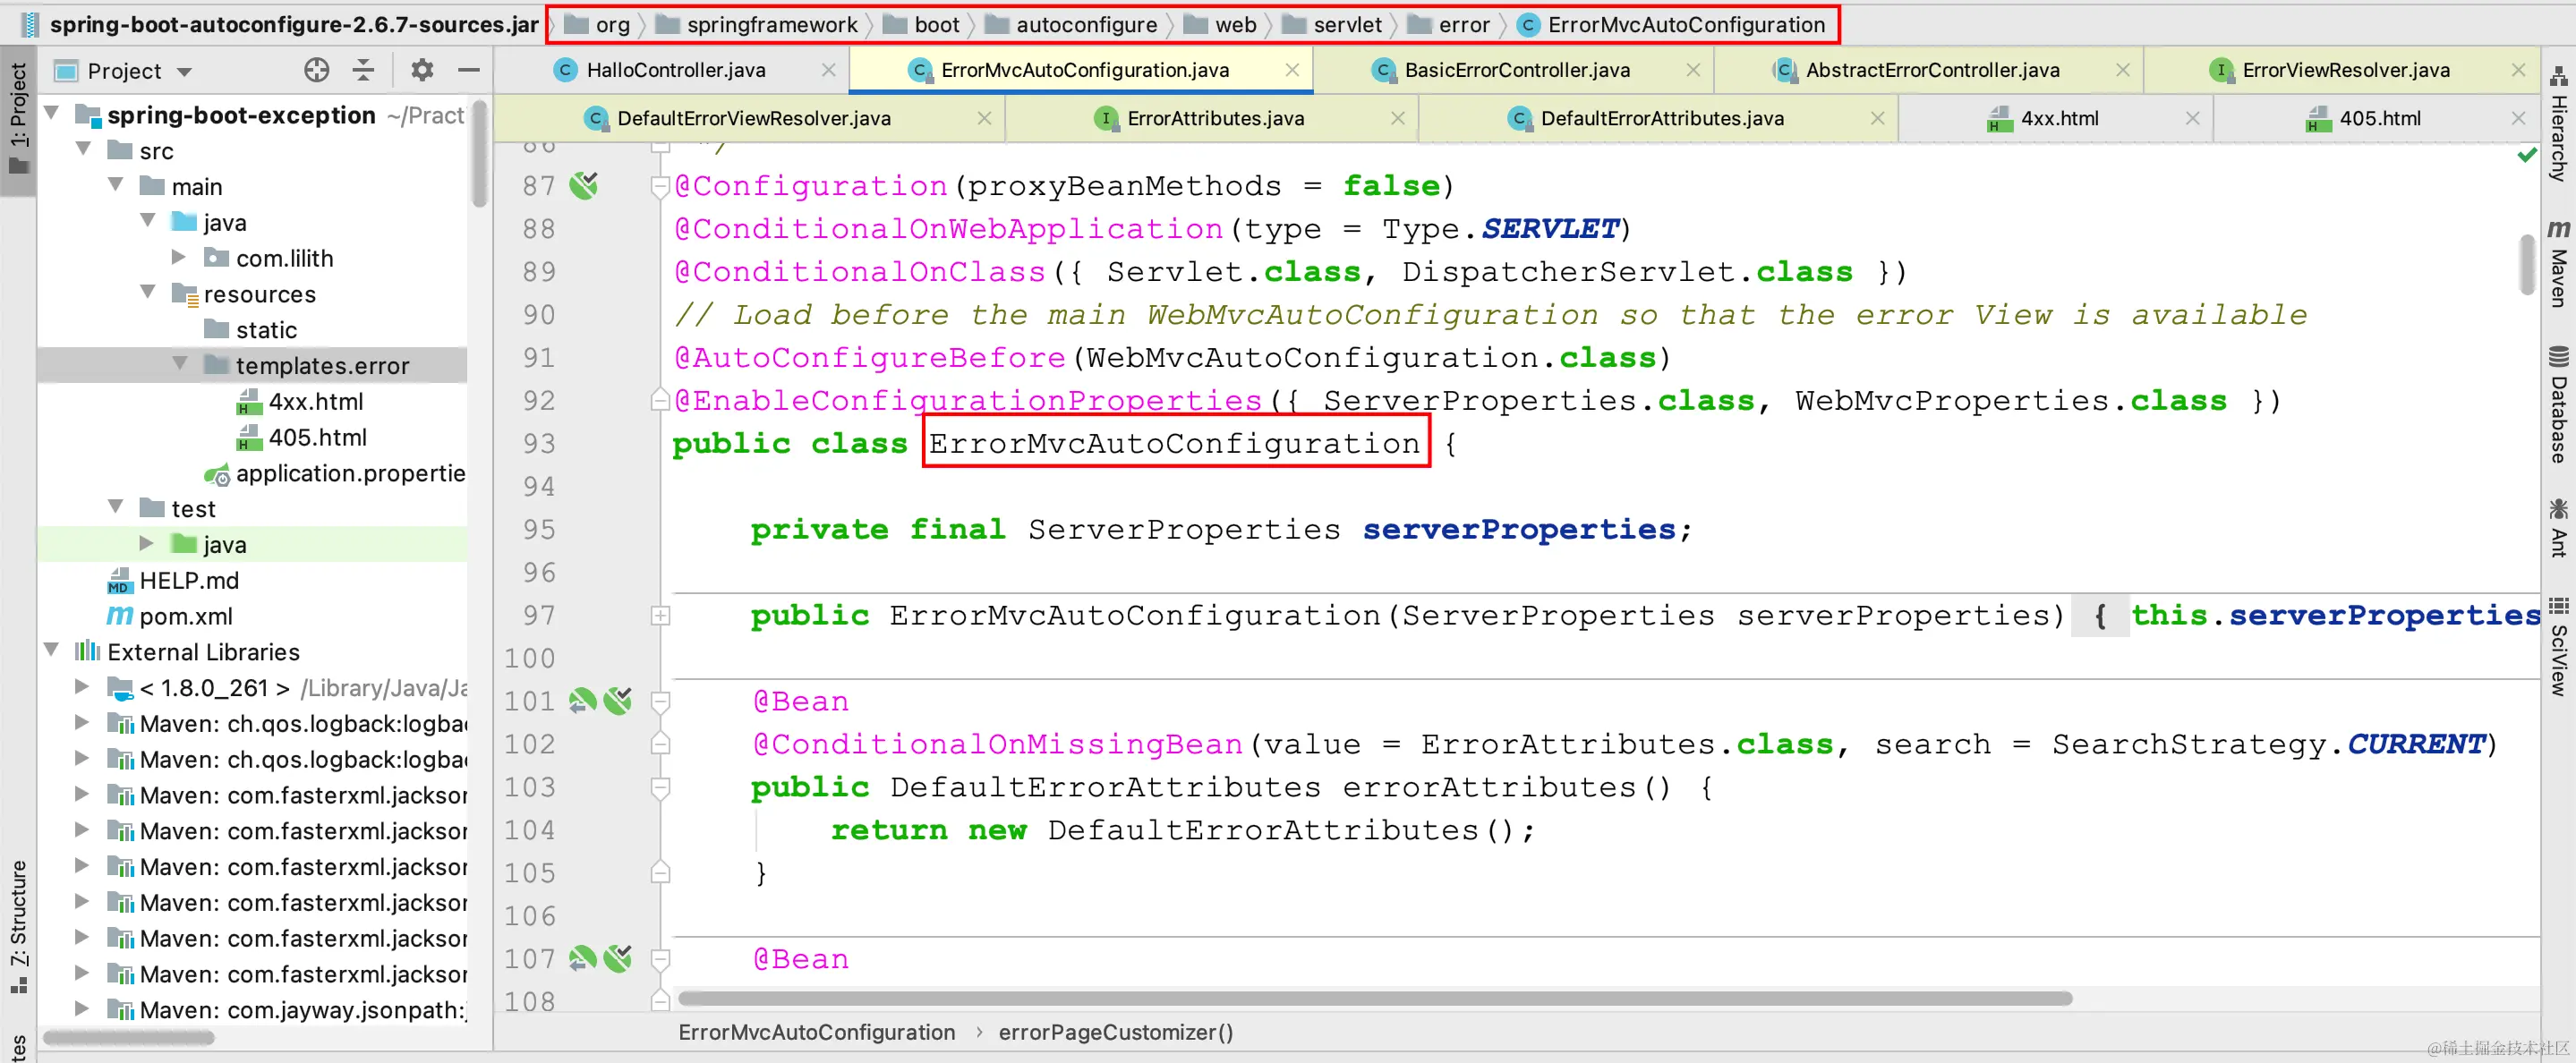
Task: Click spring-boot-autoconfigure-2.6.7-sources.jar breadcrumb
Action: coord(280,25)
